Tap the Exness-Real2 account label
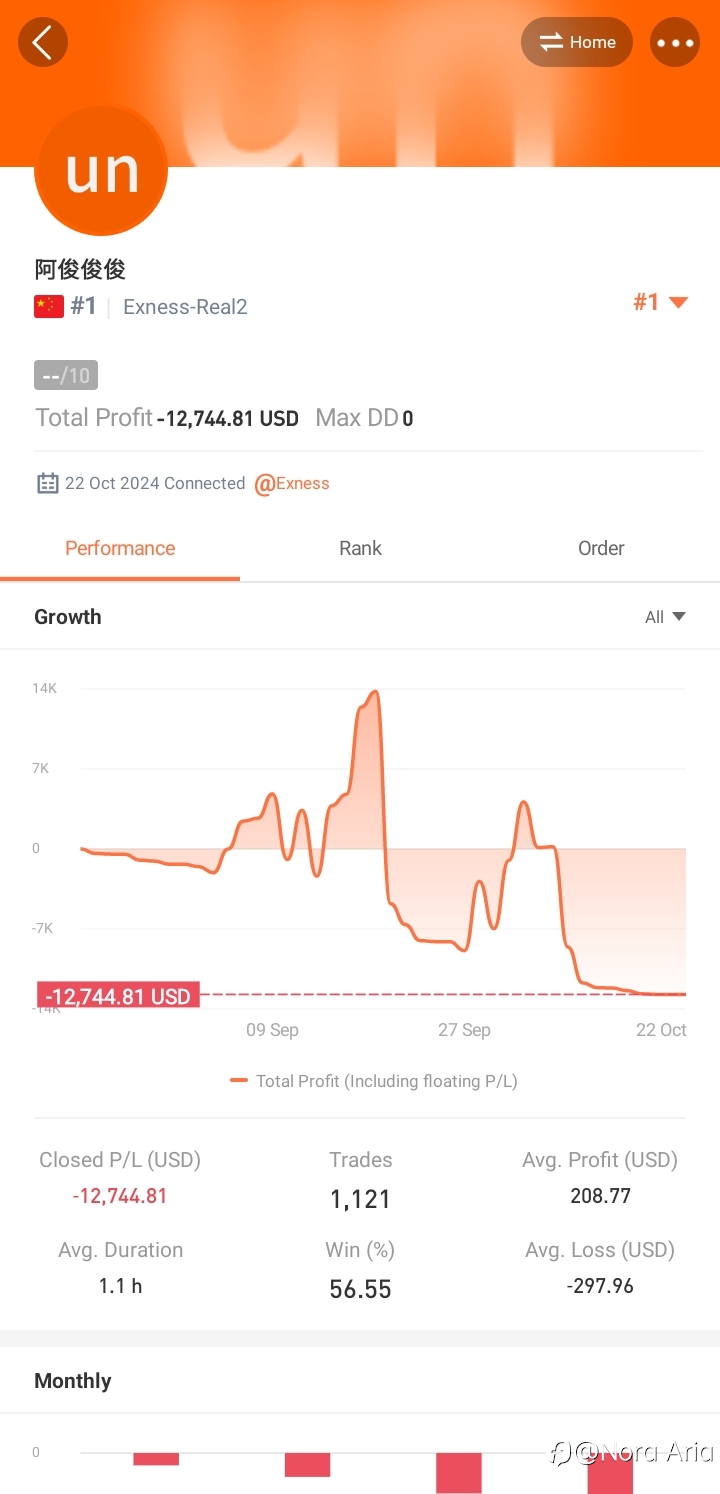 (185, 307)
